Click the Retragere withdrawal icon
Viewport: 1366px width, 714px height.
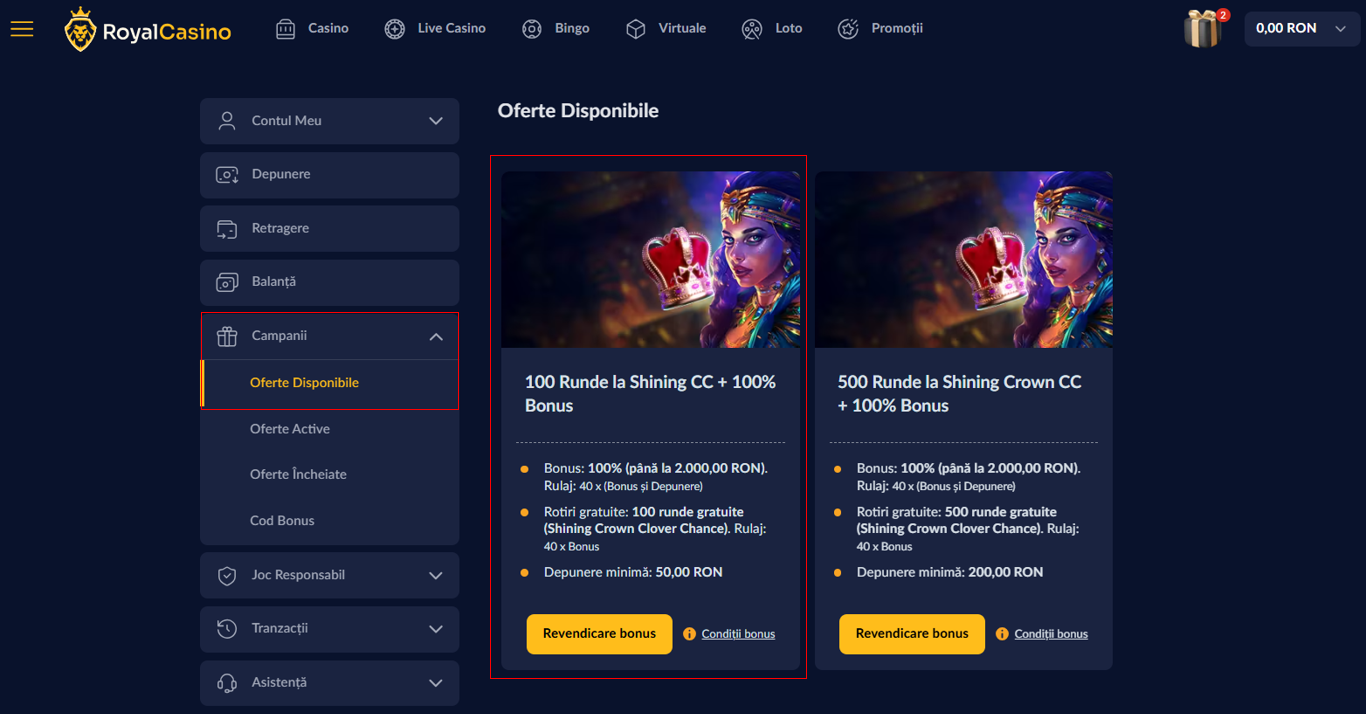pyautogui.click(x=227, y=229)
